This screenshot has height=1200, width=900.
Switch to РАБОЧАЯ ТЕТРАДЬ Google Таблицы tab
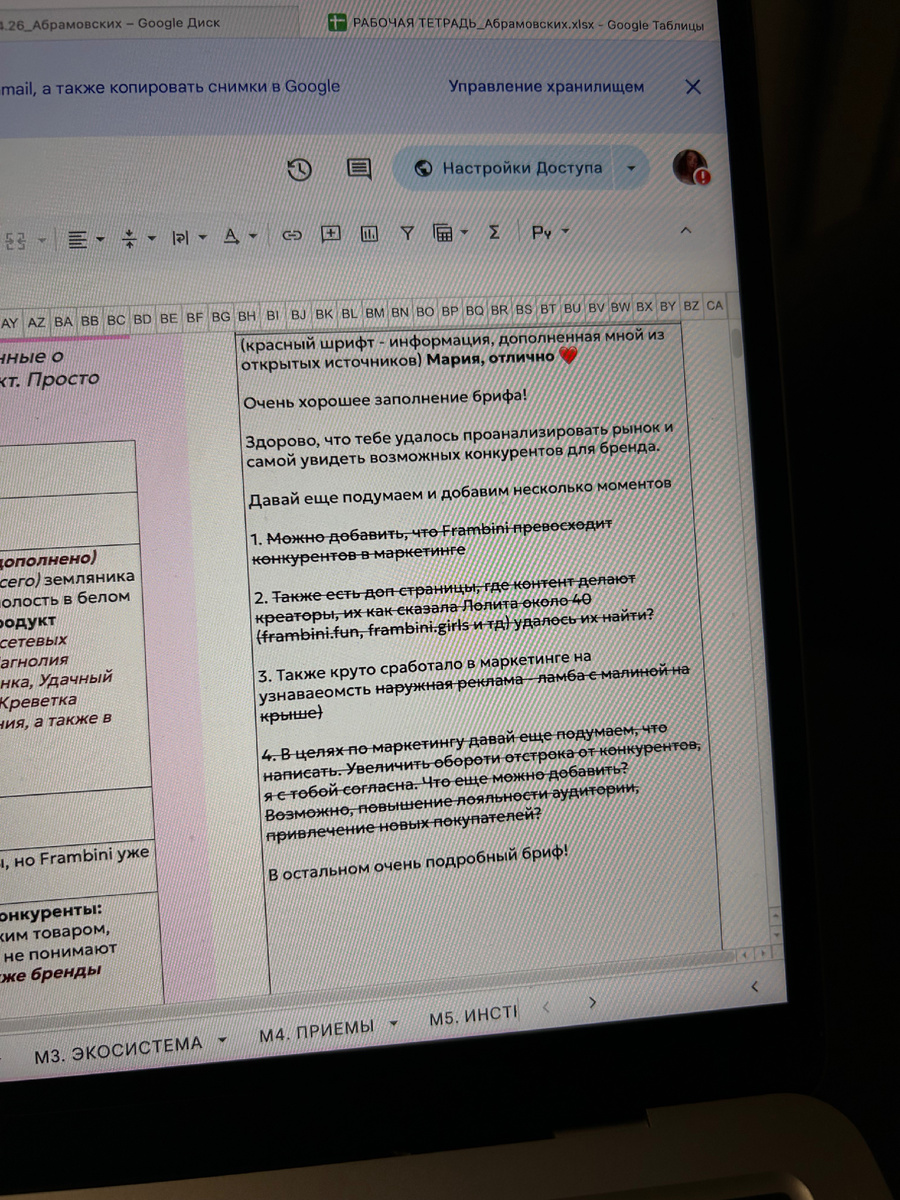517,23
